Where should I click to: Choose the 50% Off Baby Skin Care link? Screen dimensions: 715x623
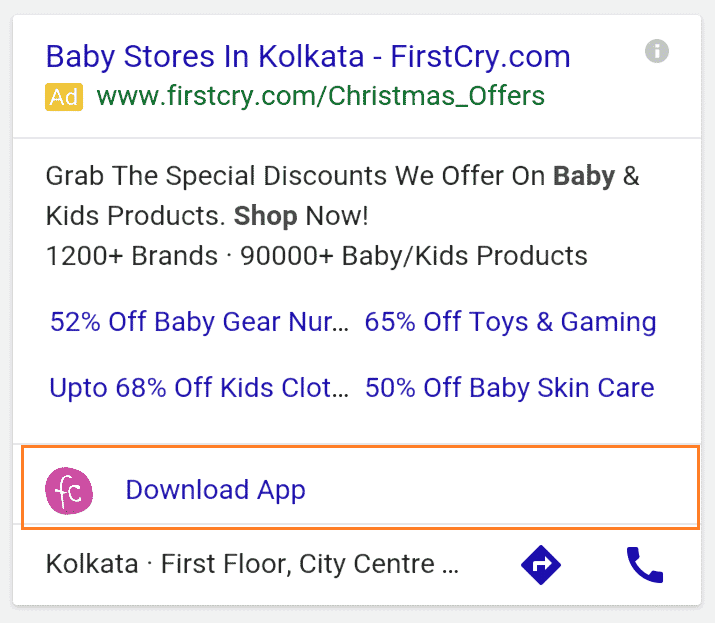click(509, 387)
